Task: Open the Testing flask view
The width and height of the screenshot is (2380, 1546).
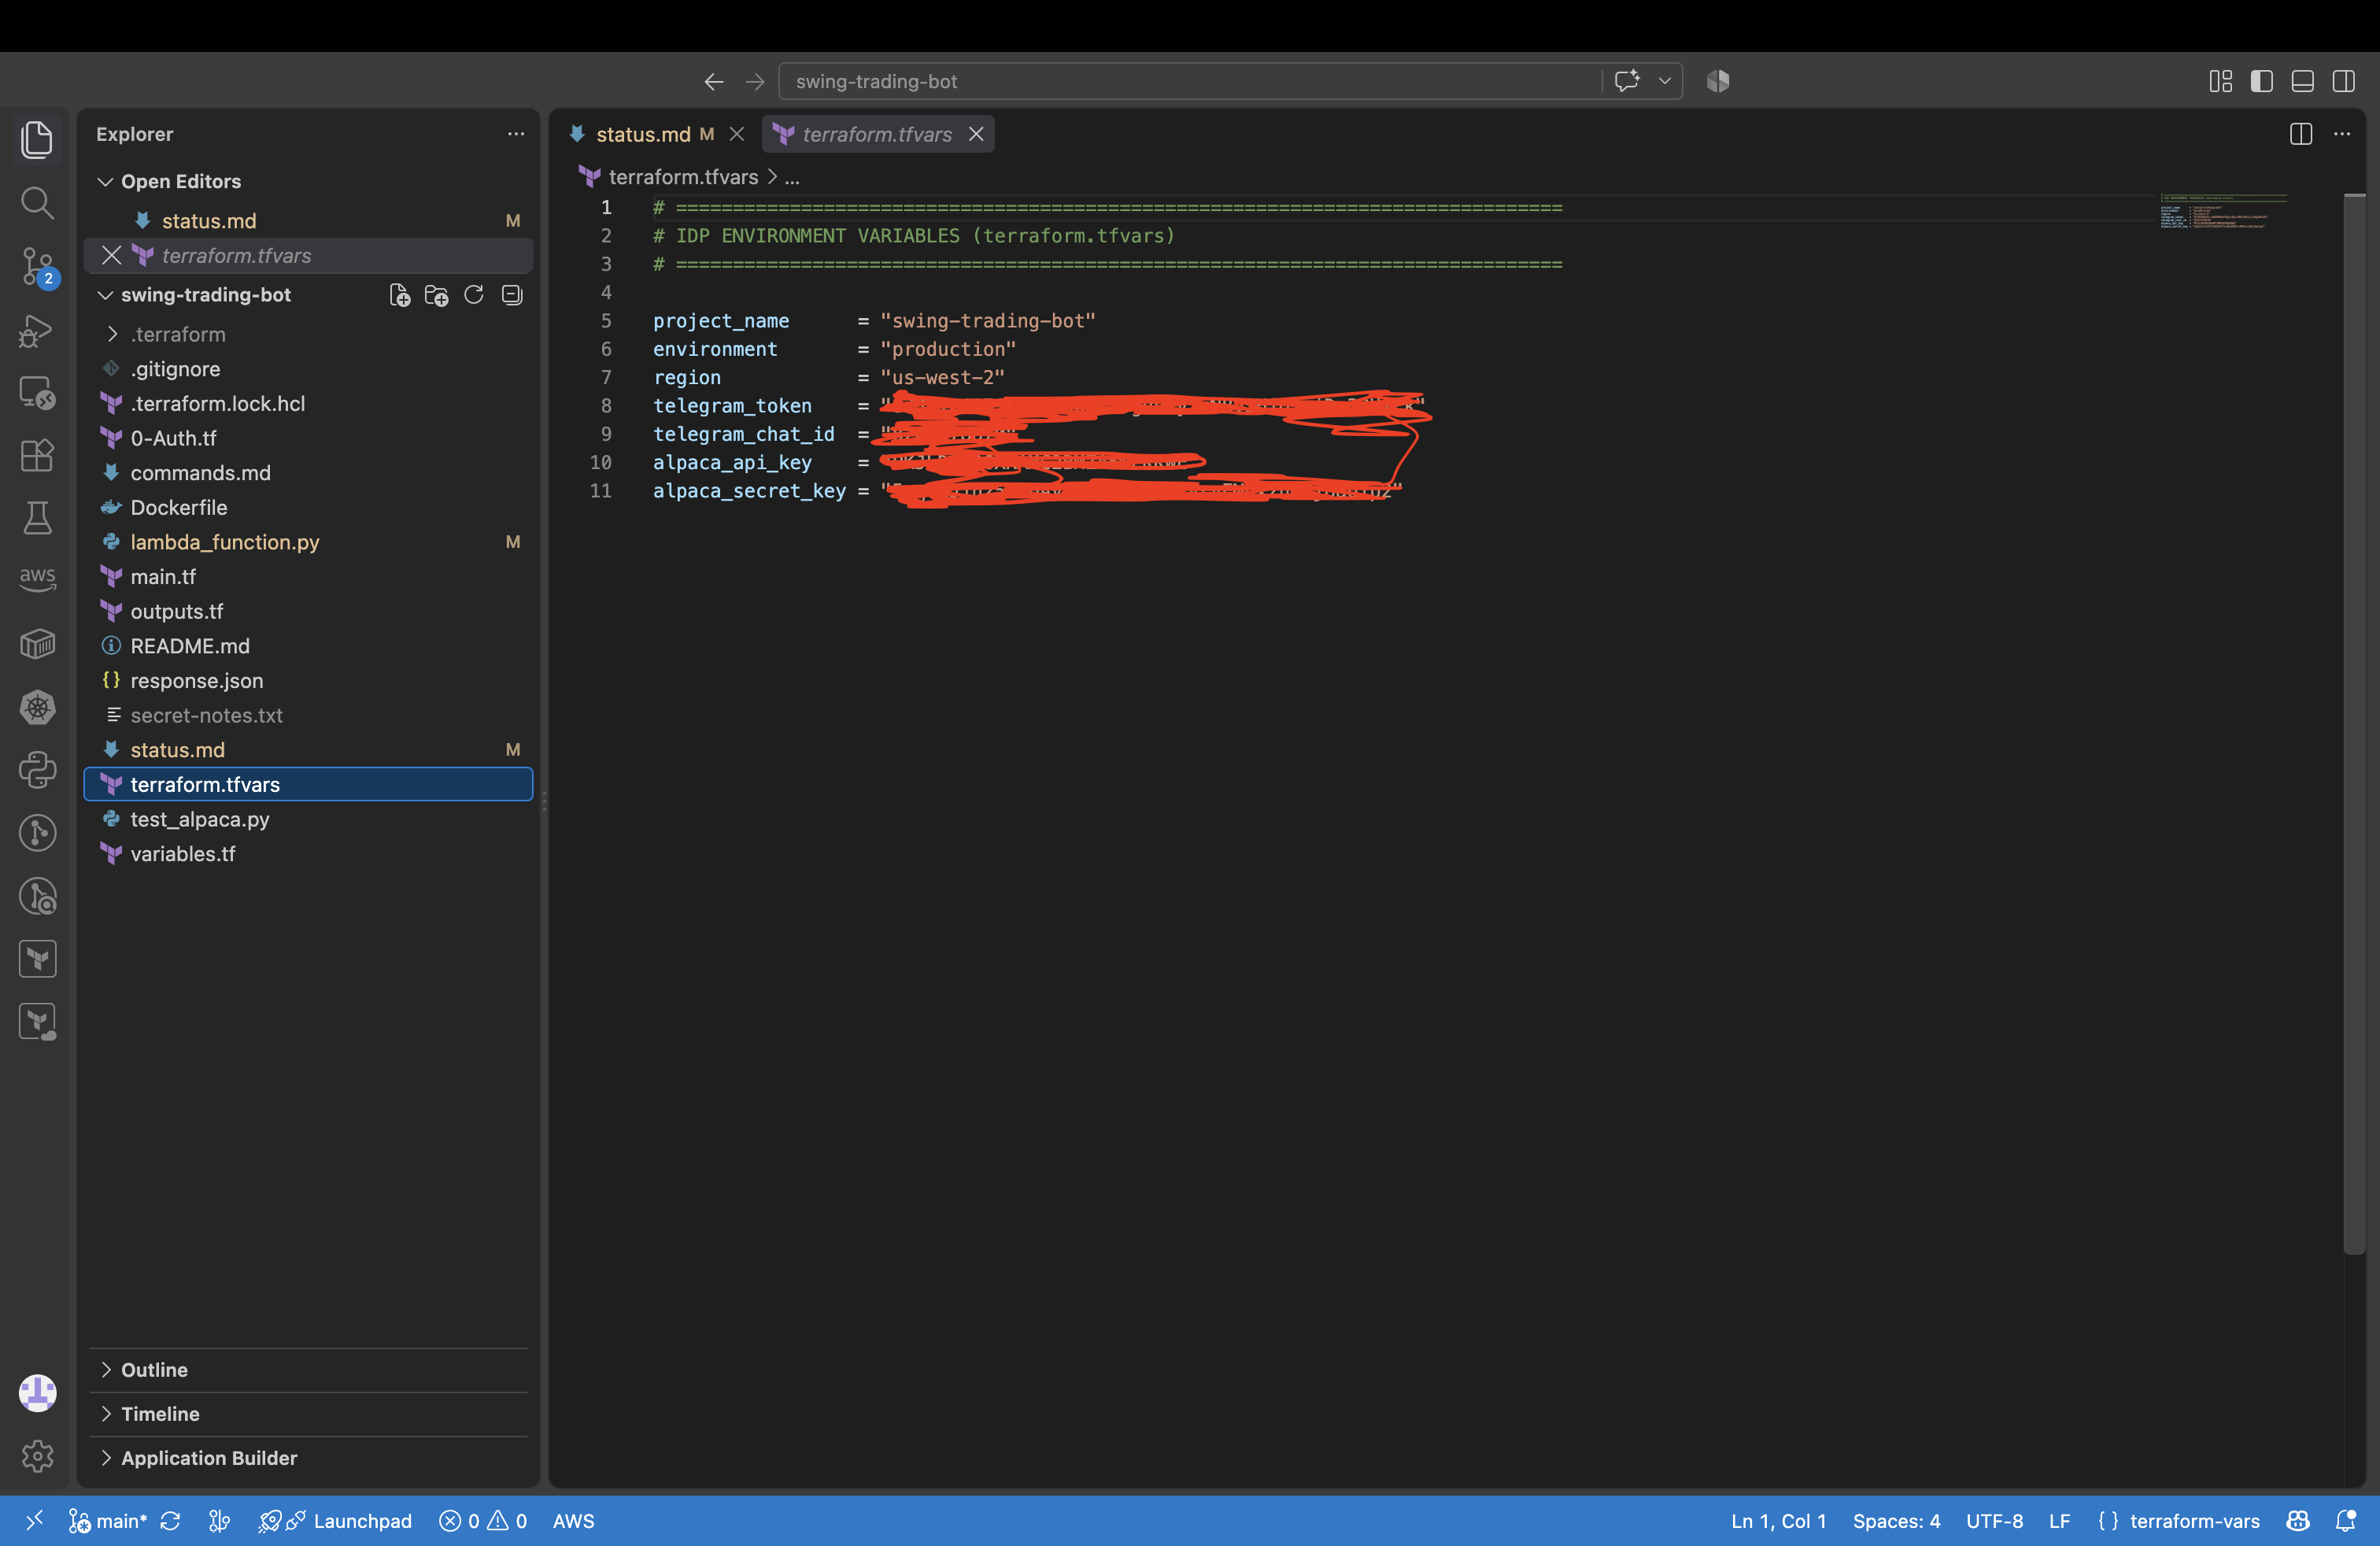Action: (x=37, y=518)
